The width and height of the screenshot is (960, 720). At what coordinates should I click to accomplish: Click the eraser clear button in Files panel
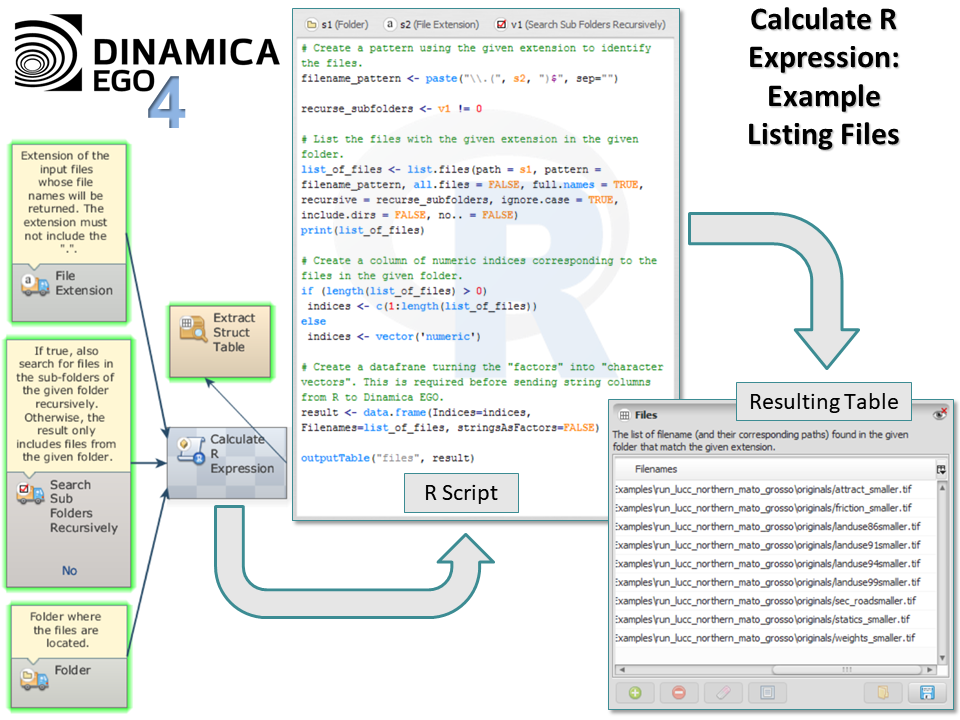pos(723,692)
